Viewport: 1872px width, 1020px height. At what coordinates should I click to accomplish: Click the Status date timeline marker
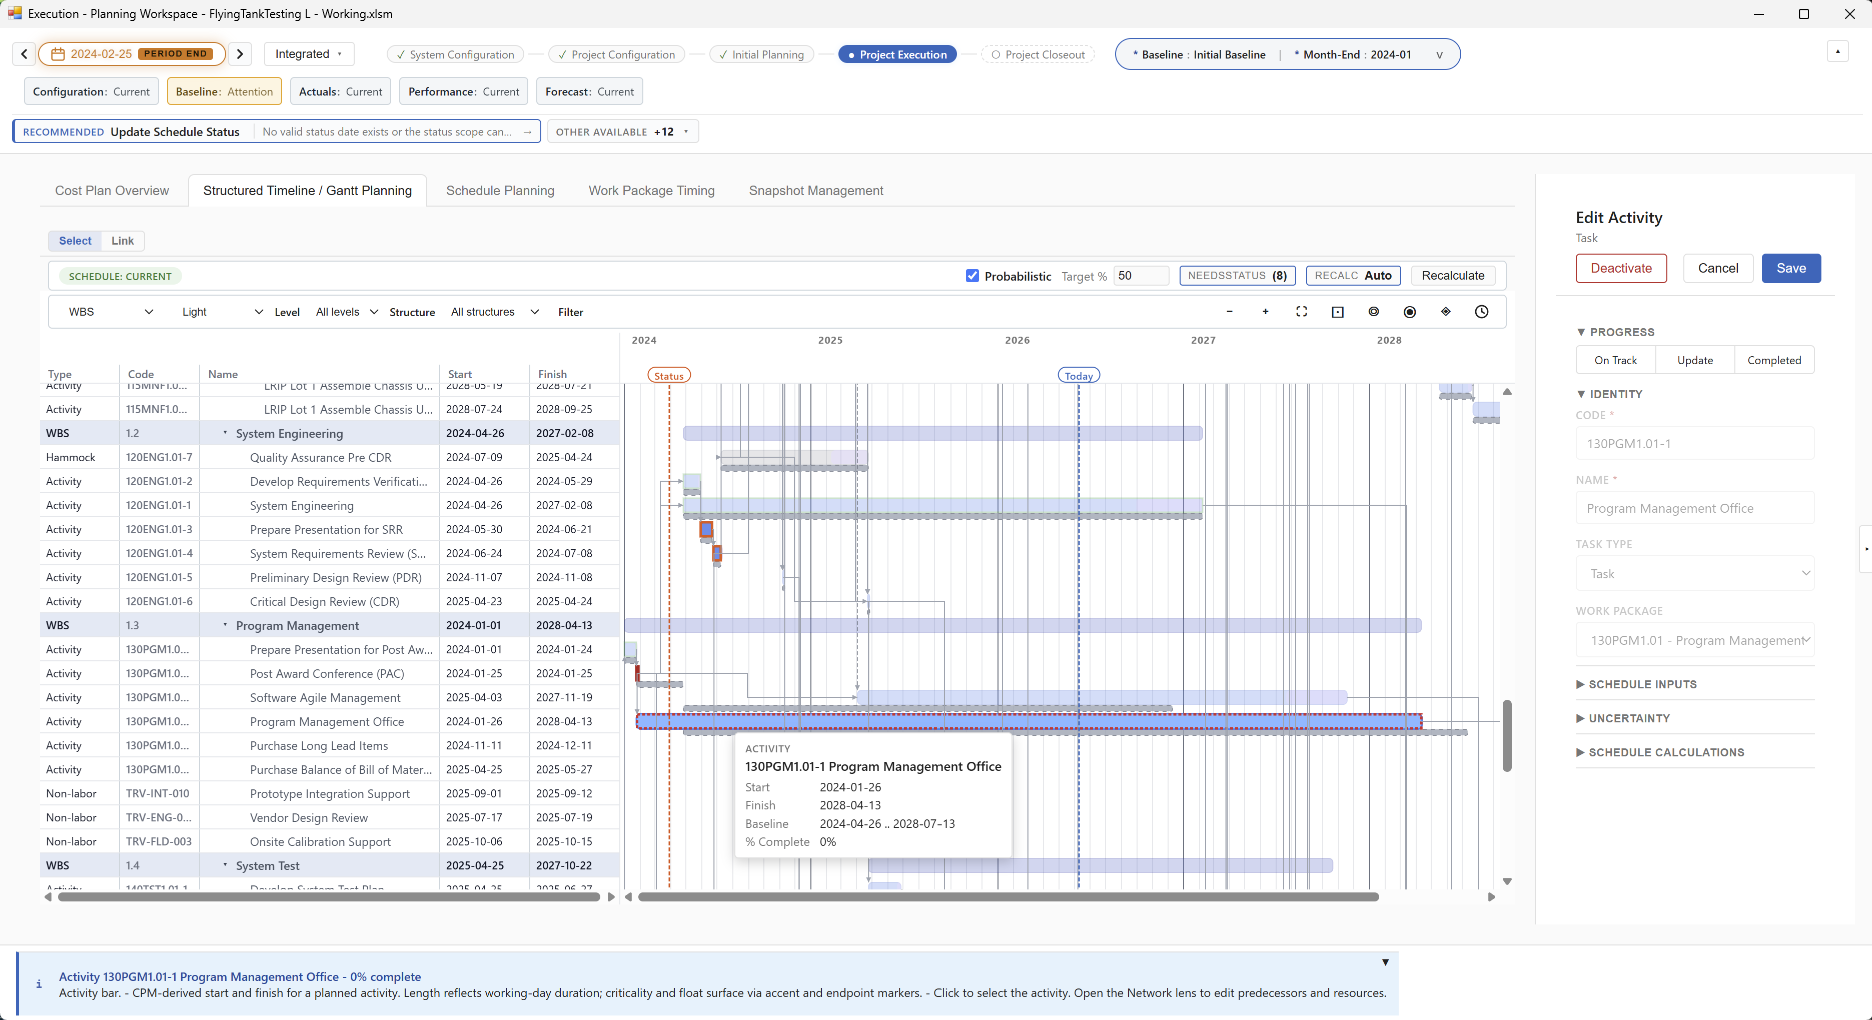click(x=669, y=376)
